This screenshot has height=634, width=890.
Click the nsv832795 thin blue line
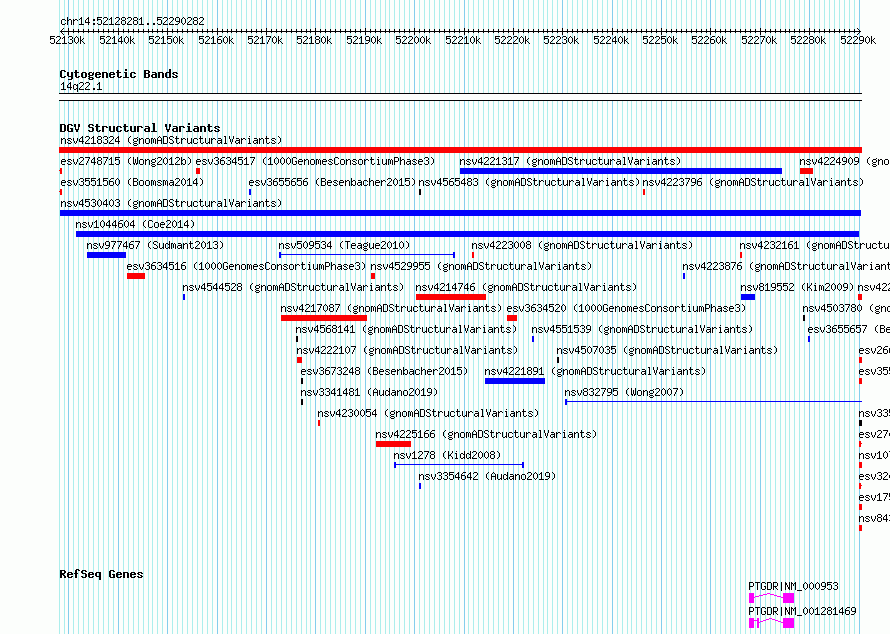(713, 402)
